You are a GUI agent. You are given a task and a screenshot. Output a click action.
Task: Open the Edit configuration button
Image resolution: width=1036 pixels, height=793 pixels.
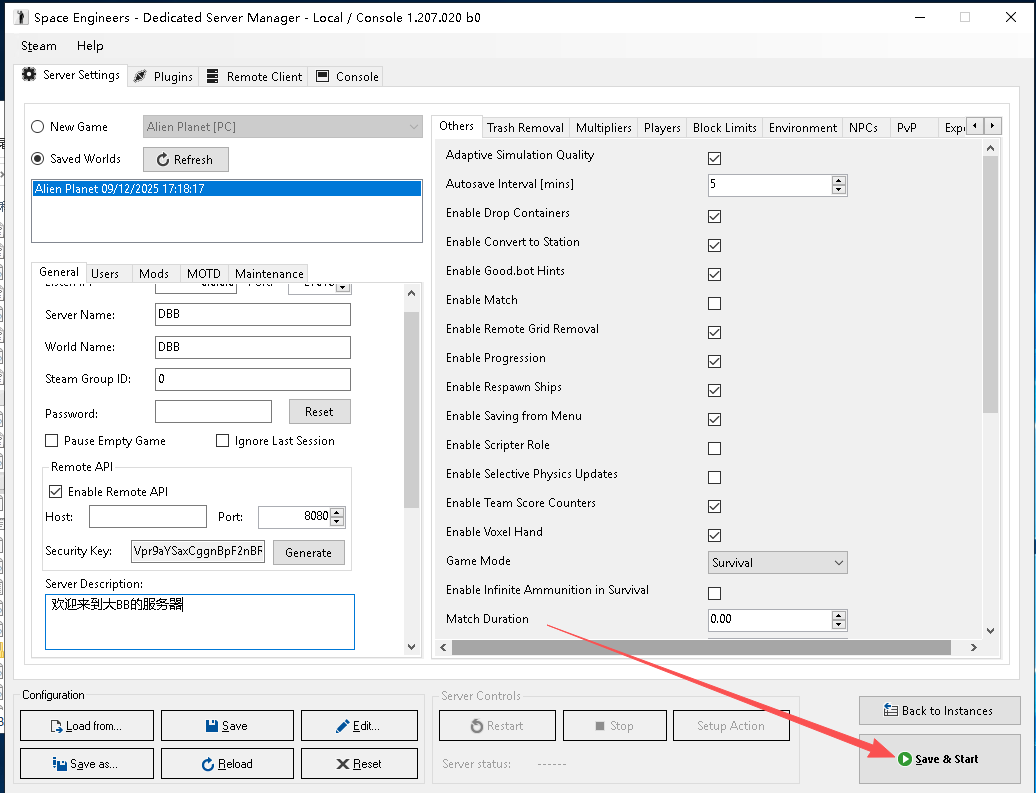(x=367, y=726)
